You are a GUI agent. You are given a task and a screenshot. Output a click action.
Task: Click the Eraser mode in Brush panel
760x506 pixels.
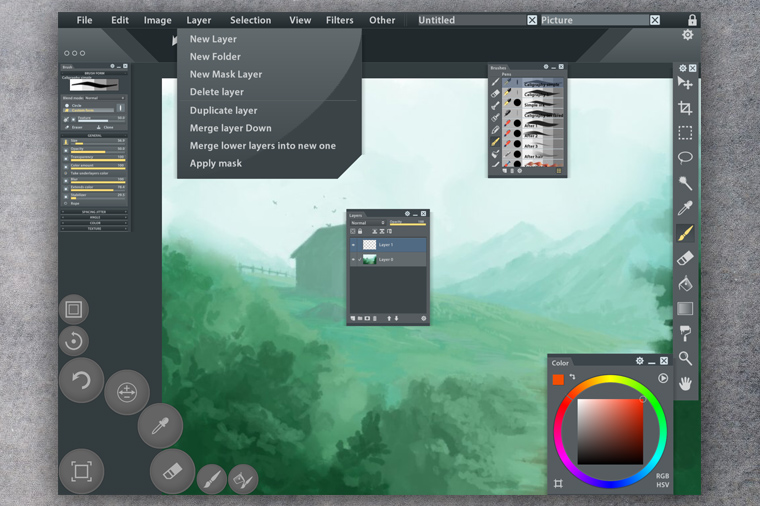(x=74, y=127)
